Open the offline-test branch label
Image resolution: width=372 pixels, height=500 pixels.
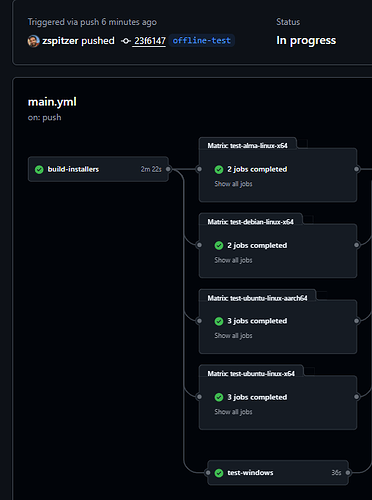click(202, 41)
